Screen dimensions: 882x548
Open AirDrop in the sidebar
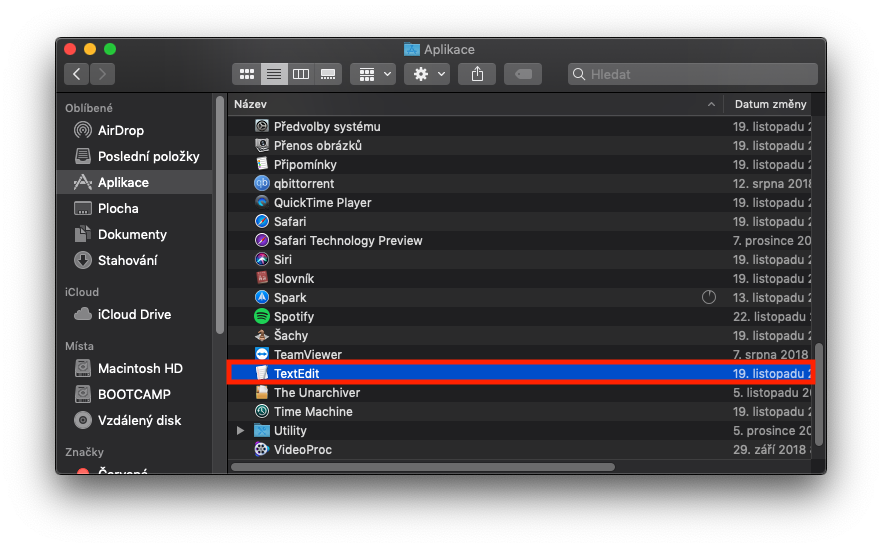[x=135, y=131]
